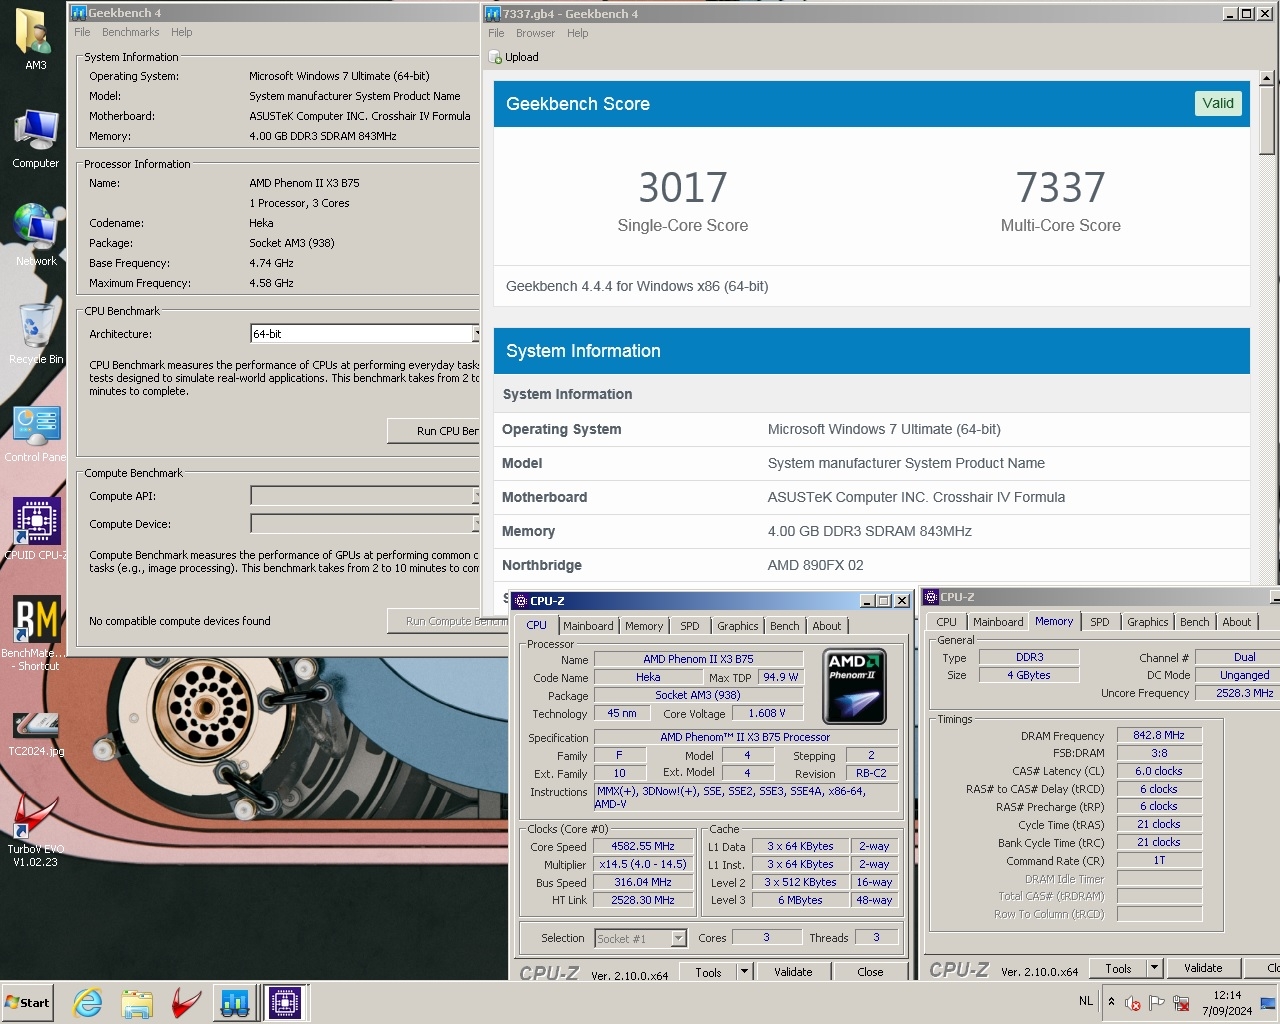The height and width of the screenshot is (1024, 1280).
Task: Click Validate in front CPU-Z window
Action: click(x=793, y=972)
